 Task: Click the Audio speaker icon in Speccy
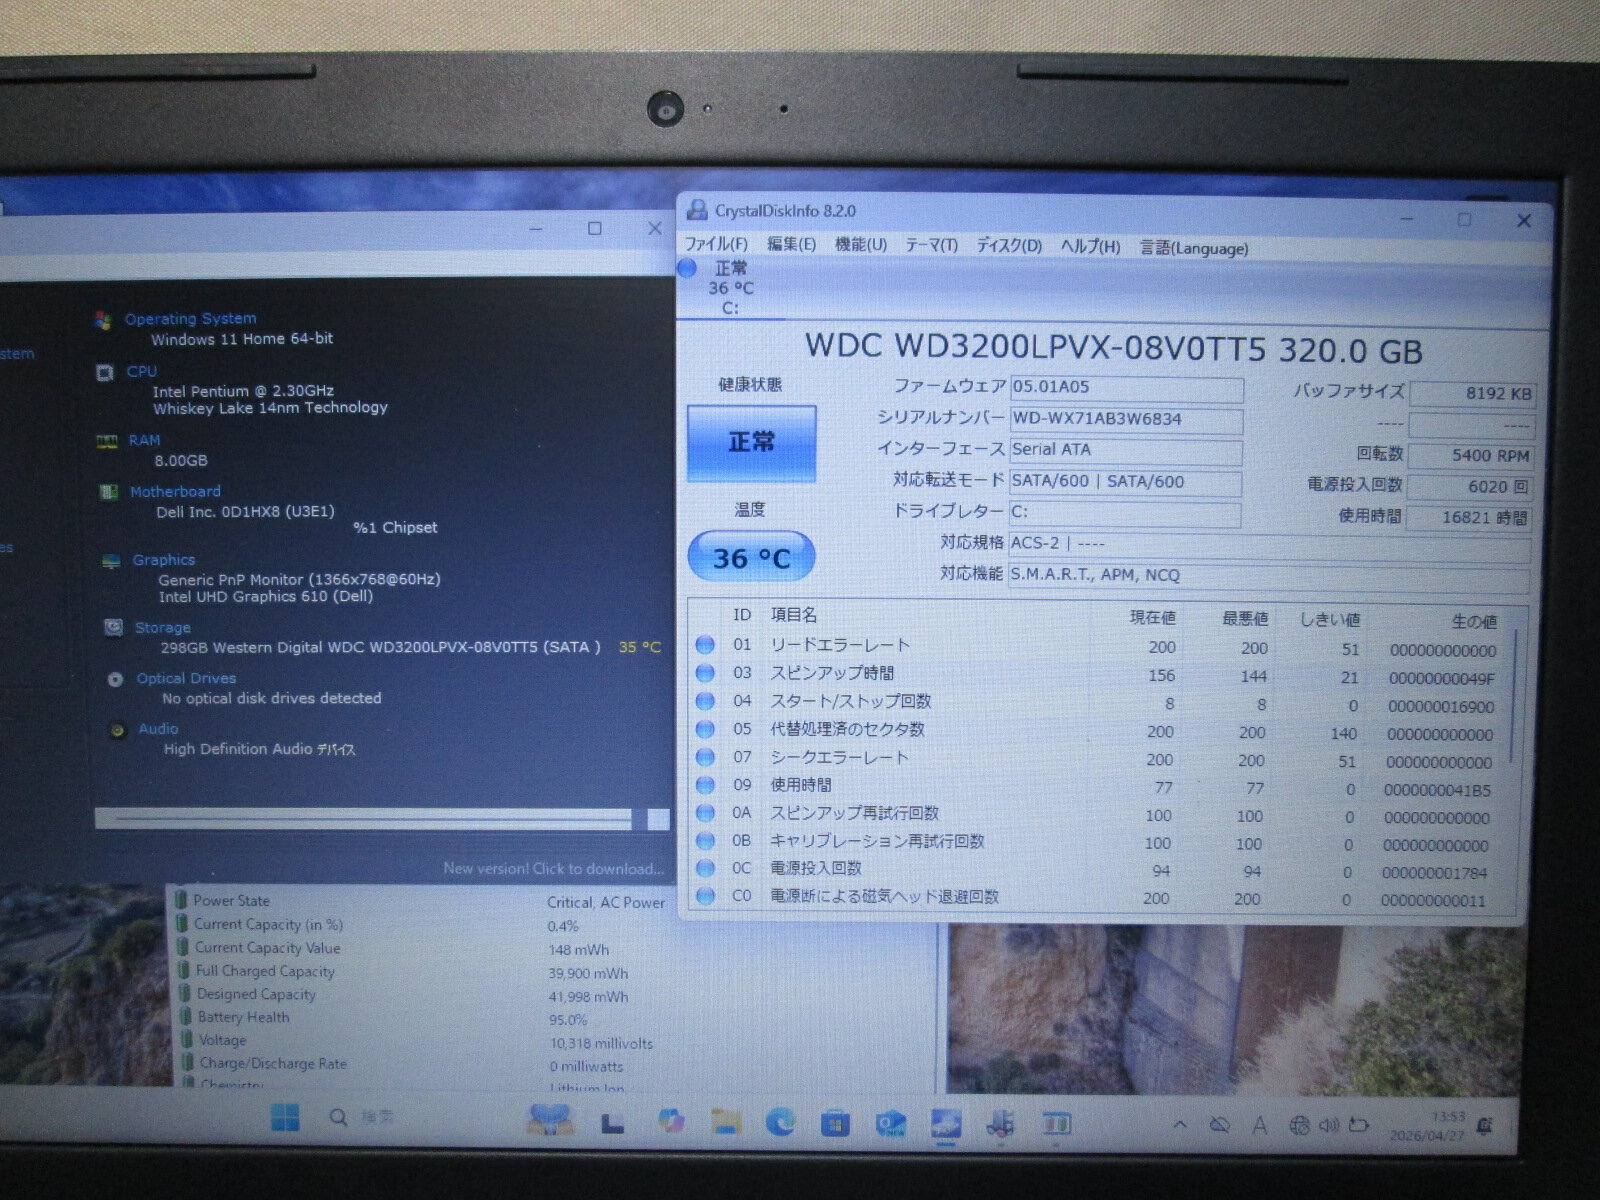click(117, 730)
